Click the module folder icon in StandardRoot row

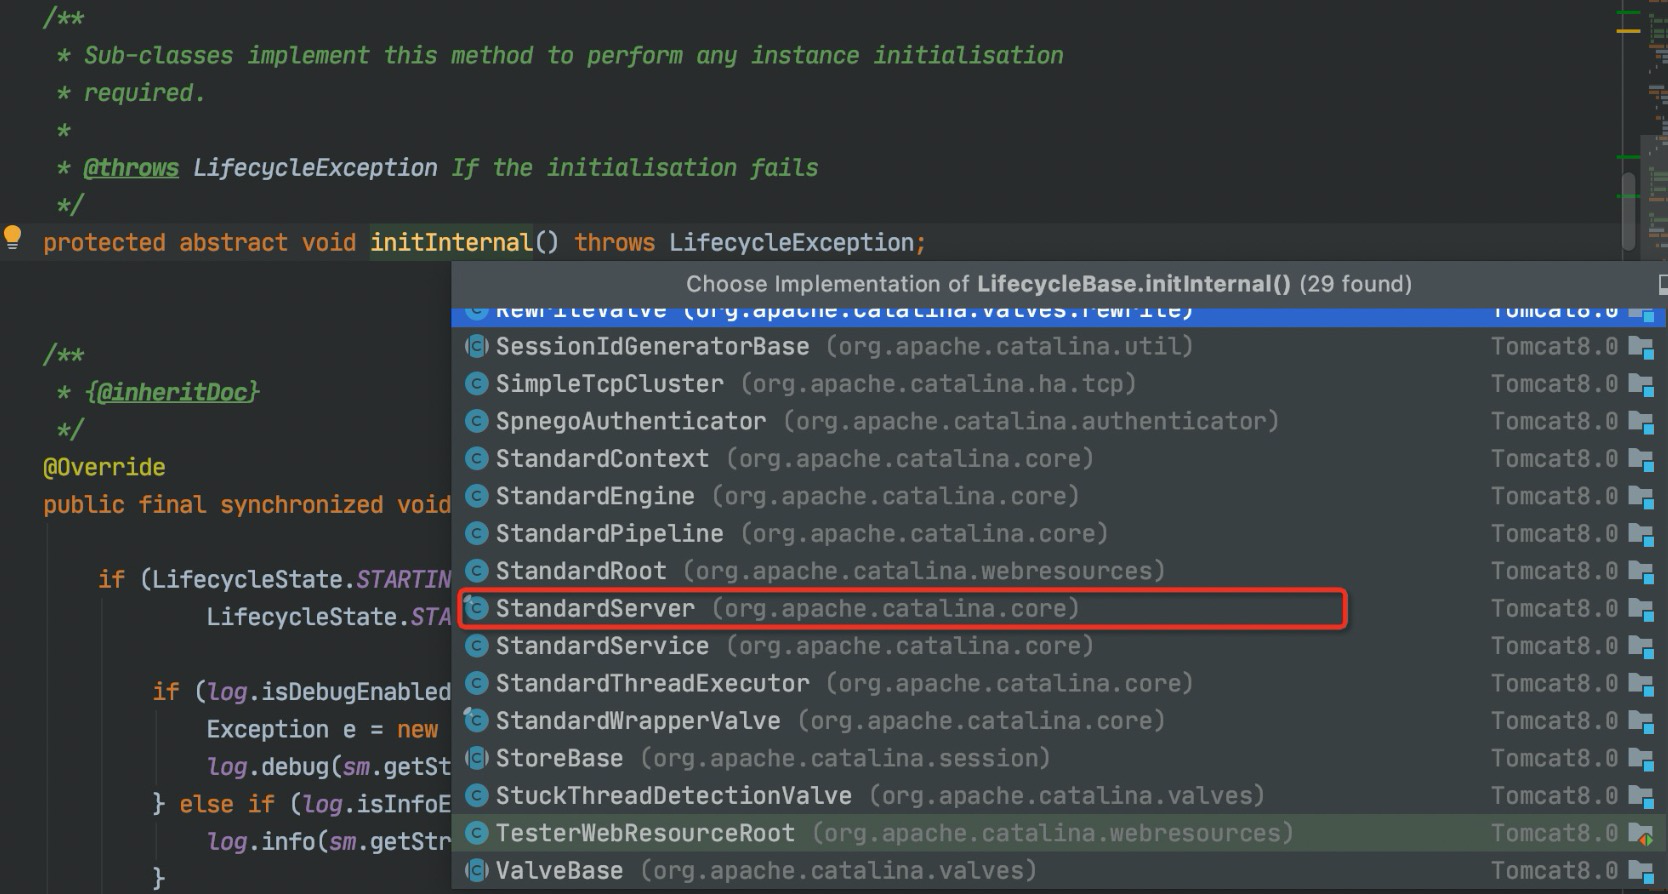point(1641,572)
